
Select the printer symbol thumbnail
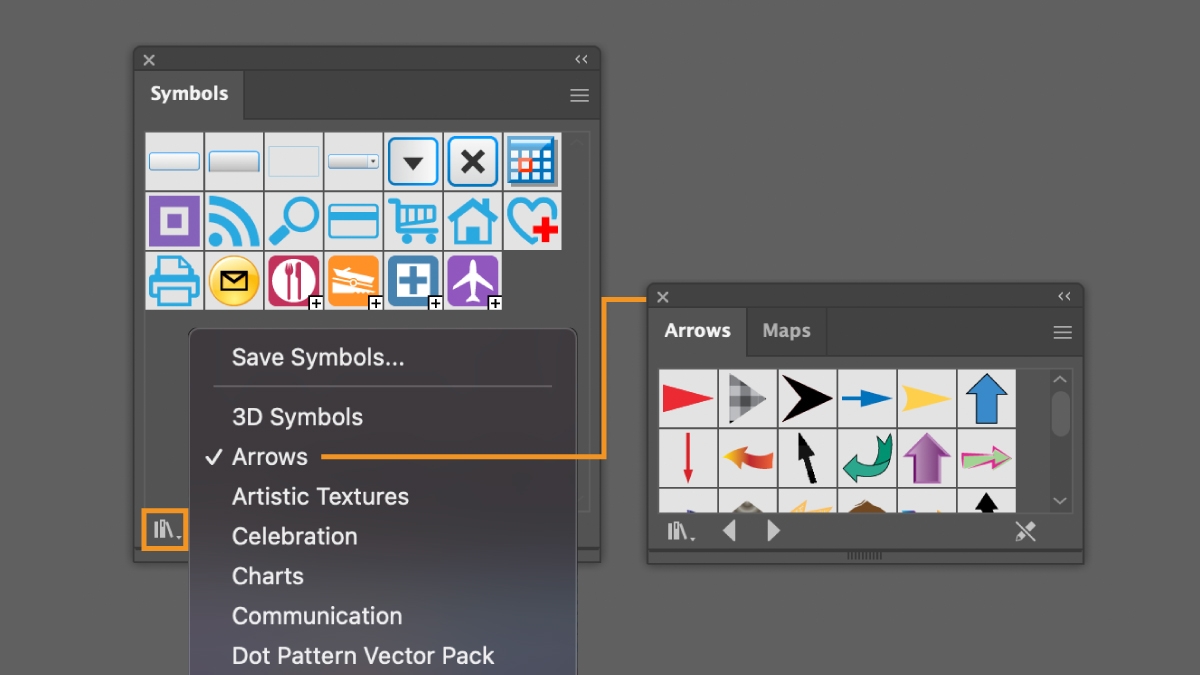[174, 281]
